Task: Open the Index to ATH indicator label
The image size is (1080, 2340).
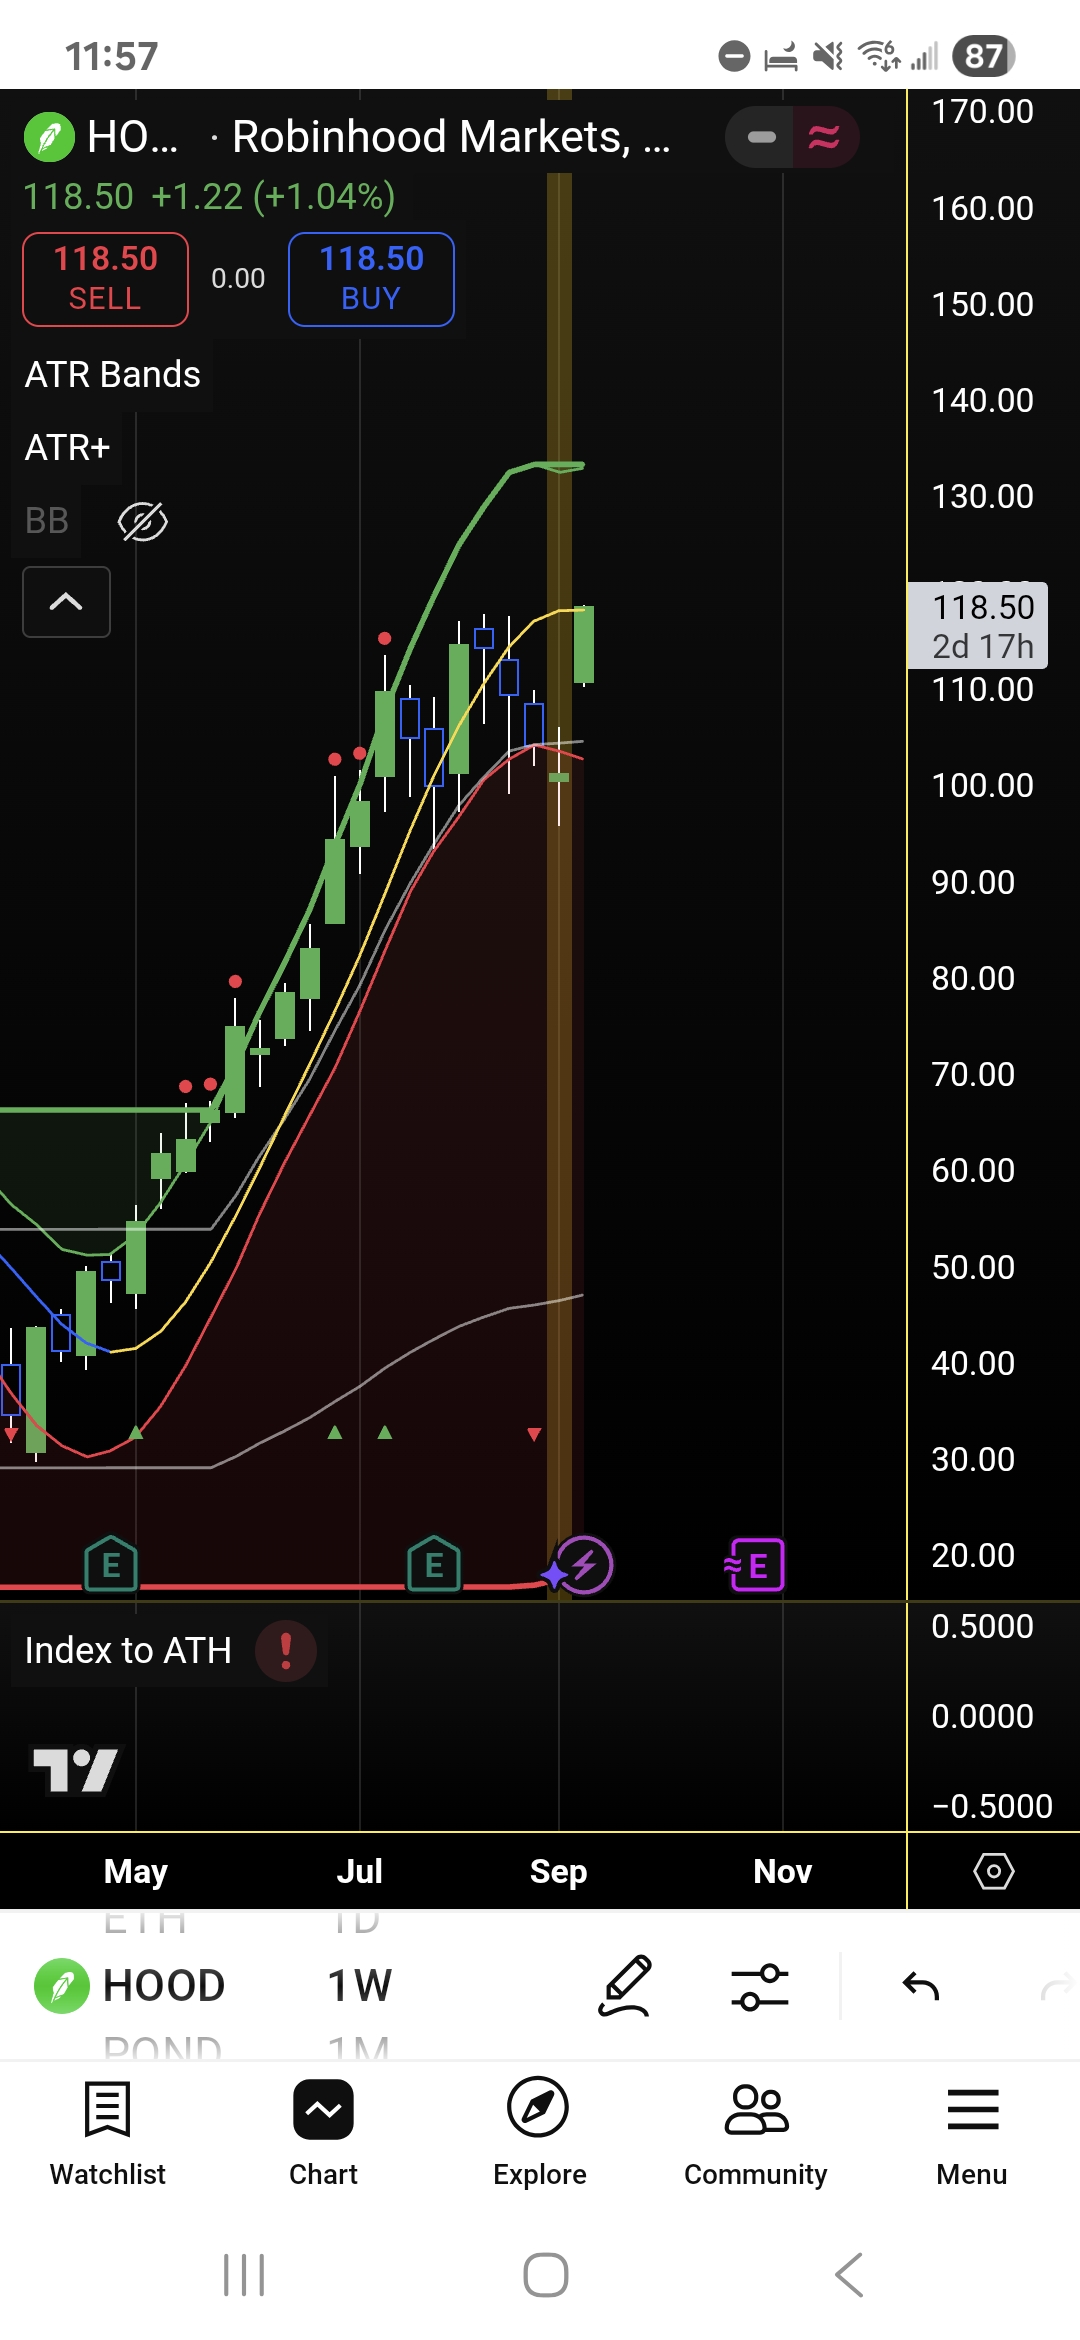Action: [128, 1650]
